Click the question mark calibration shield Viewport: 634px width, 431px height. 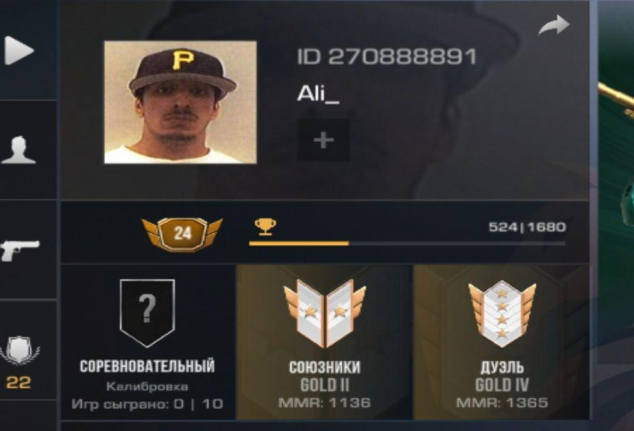(x=148, y=313)
